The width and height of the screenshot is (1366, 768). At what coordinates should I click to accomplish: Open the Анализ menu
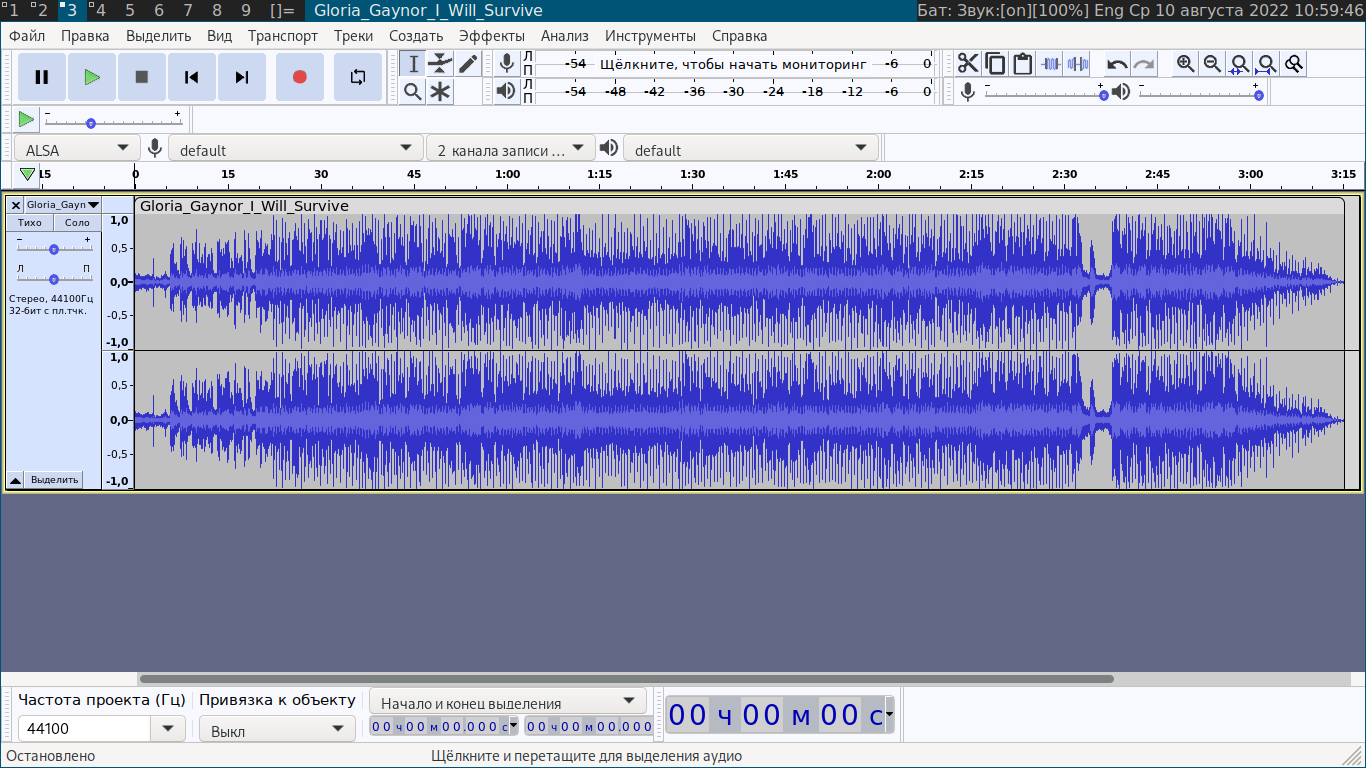coord(565,36)
